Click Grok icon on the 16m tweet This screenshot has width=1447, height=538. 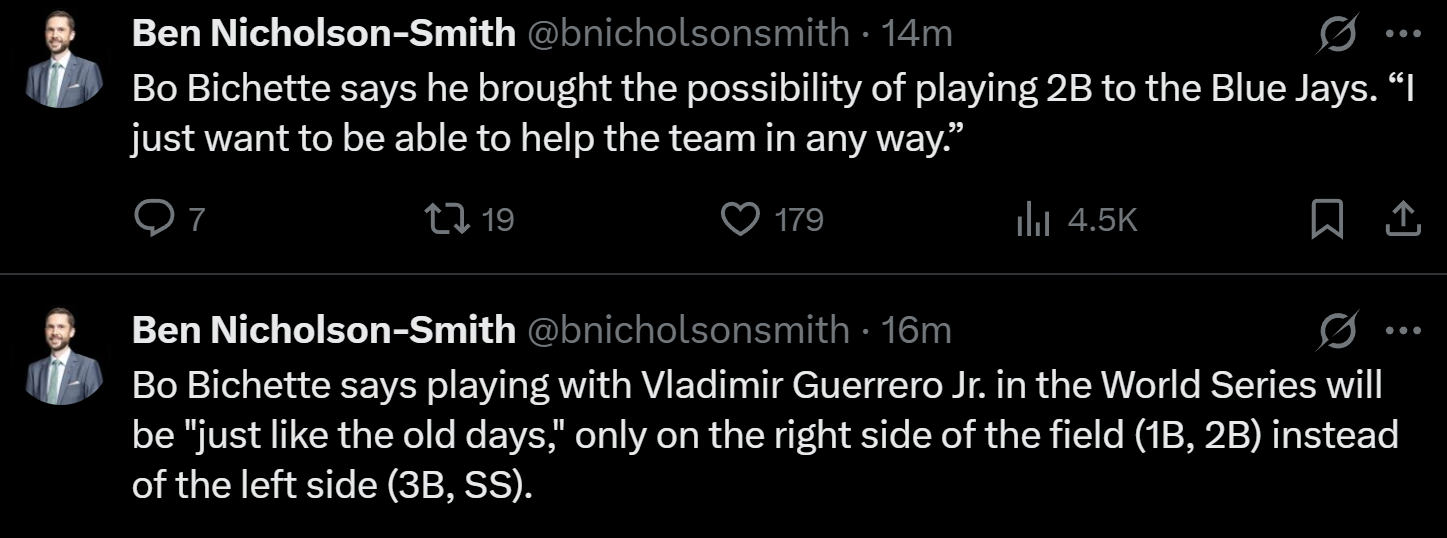(1337, 330)
